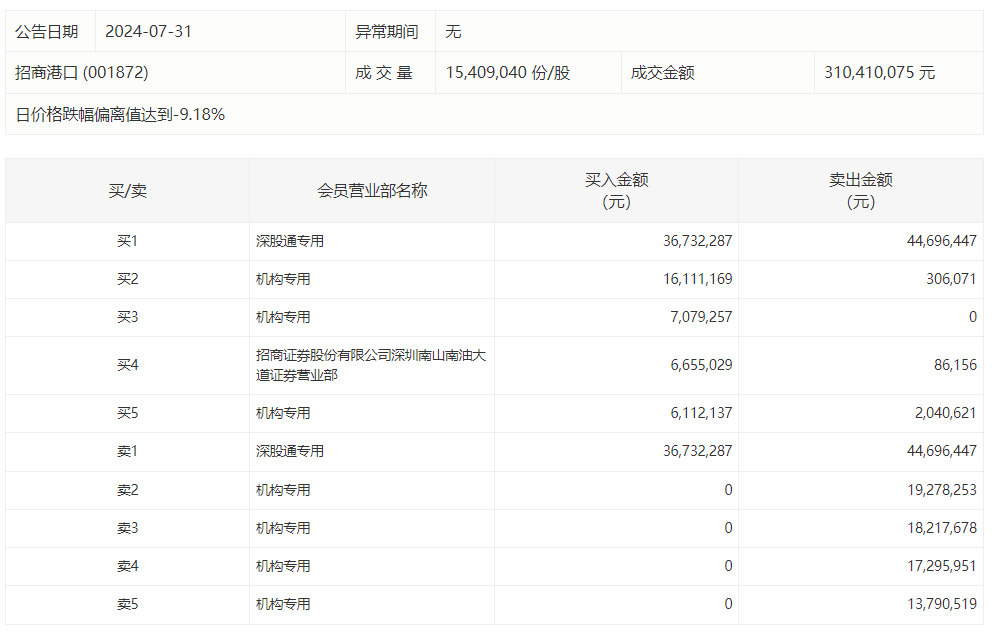Select 机构专用 in the 卖2 row
The width and height of the screenshot is (995, 635).
283,490
